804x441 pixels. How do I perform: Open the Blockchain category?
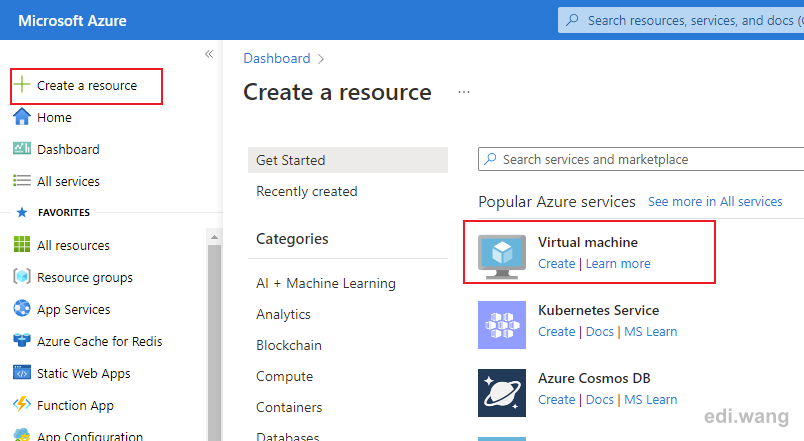tap(289, 345)
